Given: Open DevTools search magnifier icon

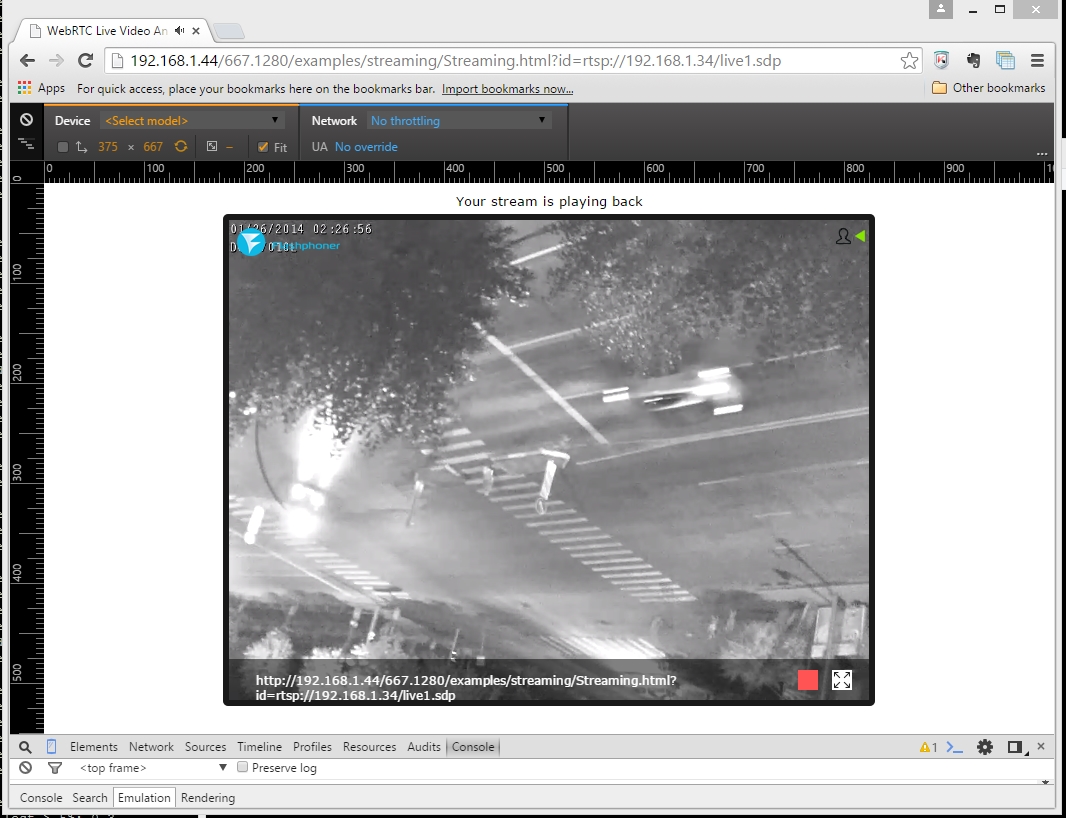Looking at the screenshot, I should [25, 747].
